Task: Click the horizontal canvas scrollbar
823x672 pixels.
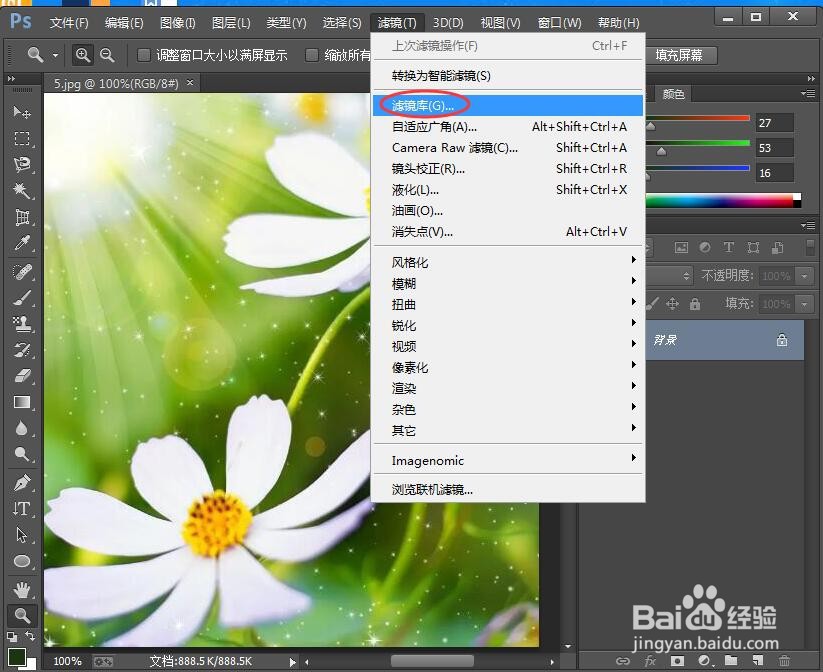Action: pos(431,661)
